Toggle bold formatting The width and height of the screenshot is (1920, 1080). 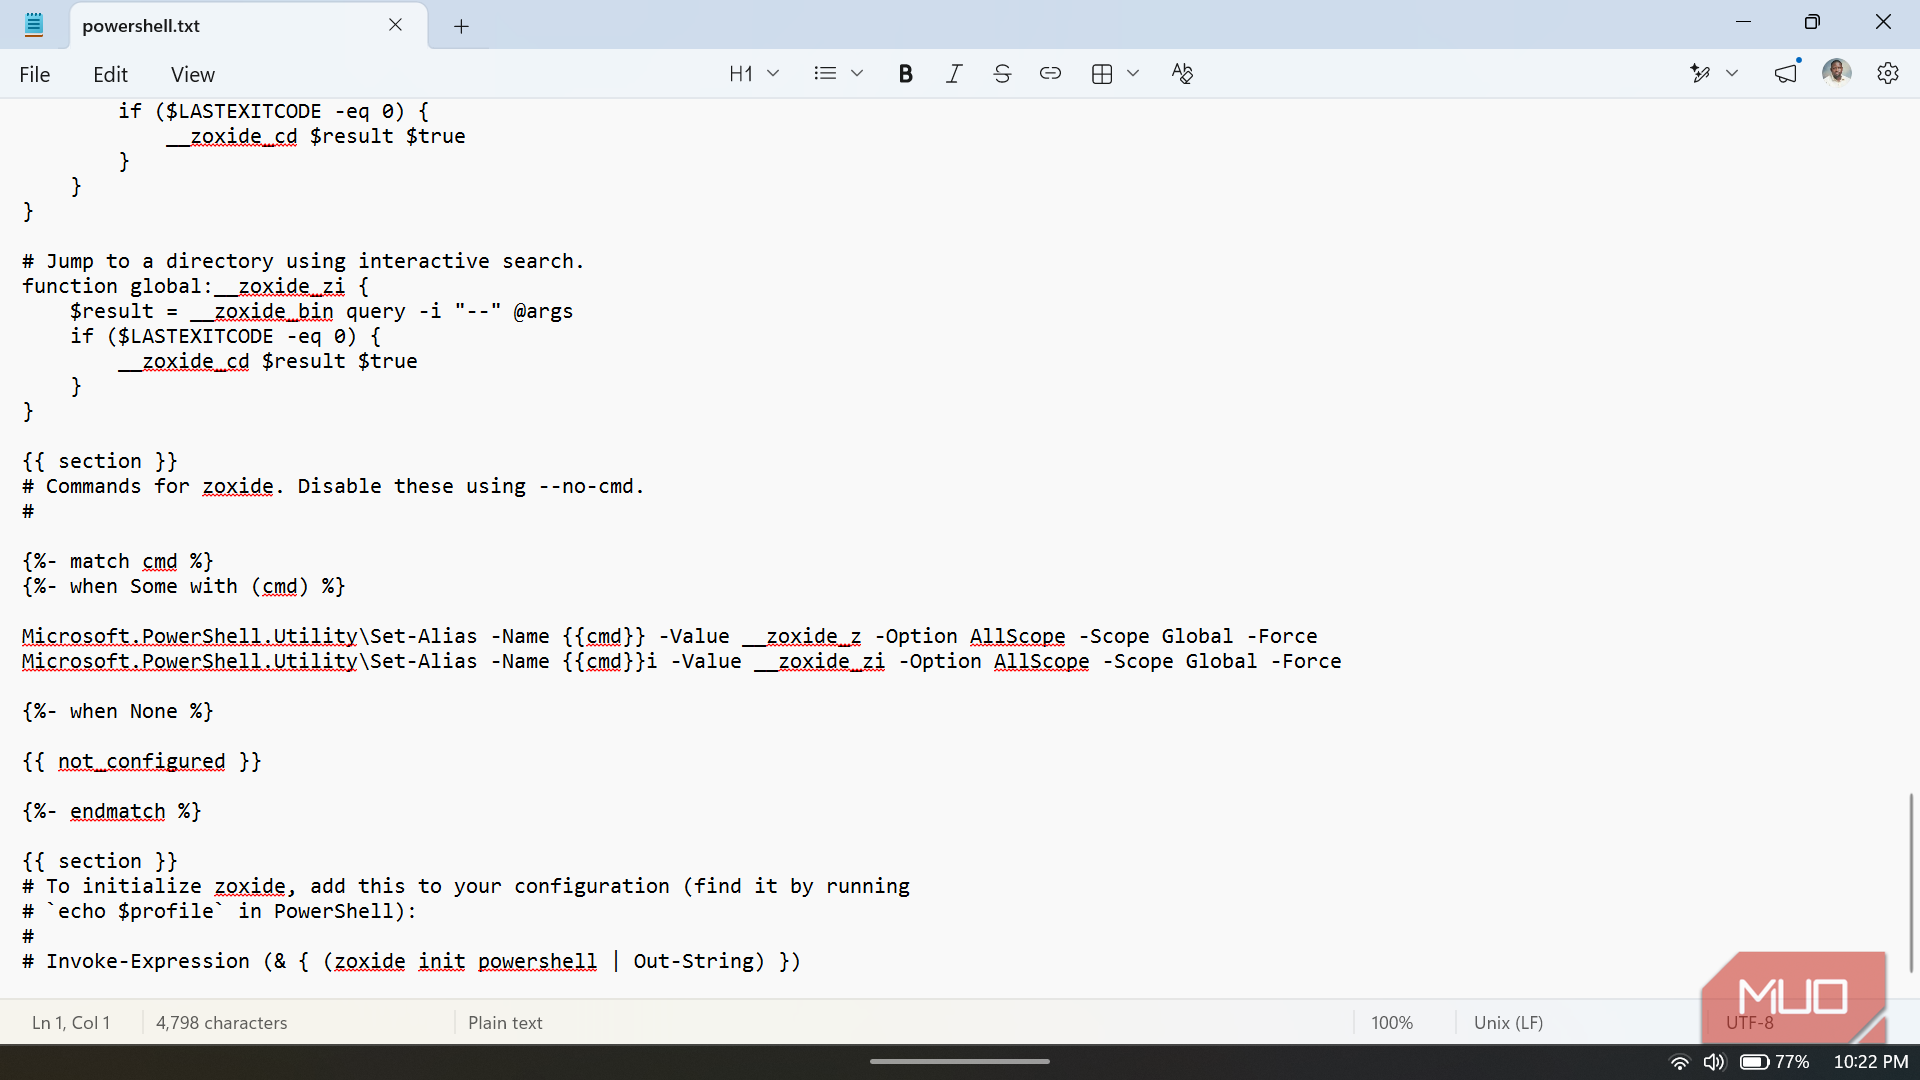(906, 74)
